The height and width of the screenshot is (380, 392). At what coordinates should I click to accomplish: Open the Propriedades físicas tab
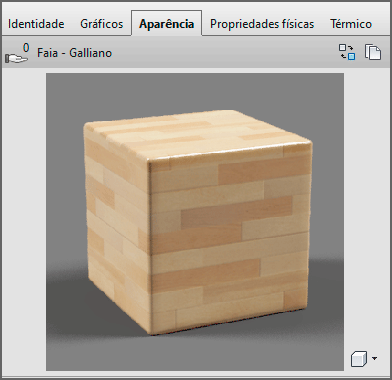coord(262,24)
